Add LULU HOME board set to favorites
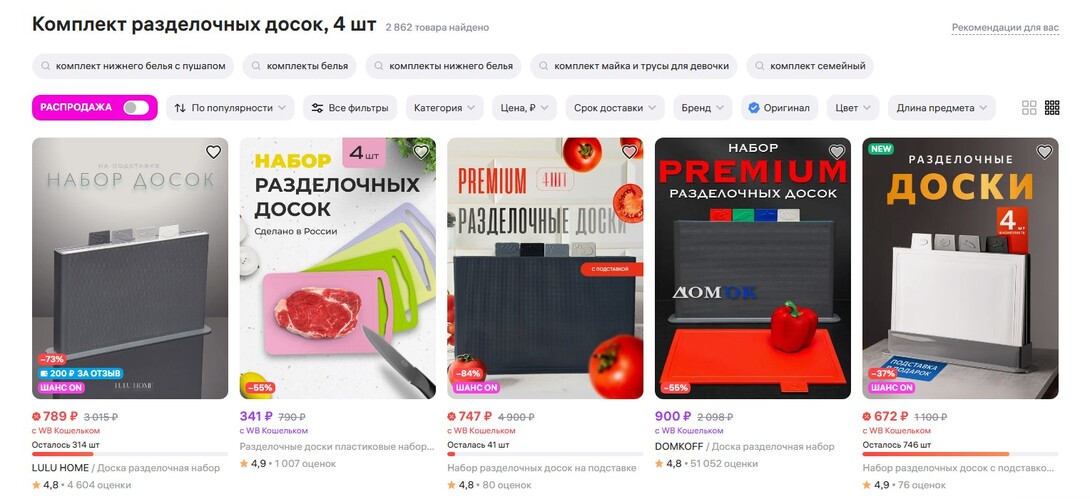Screen dimensions: 1090x499 click(213, 152)
